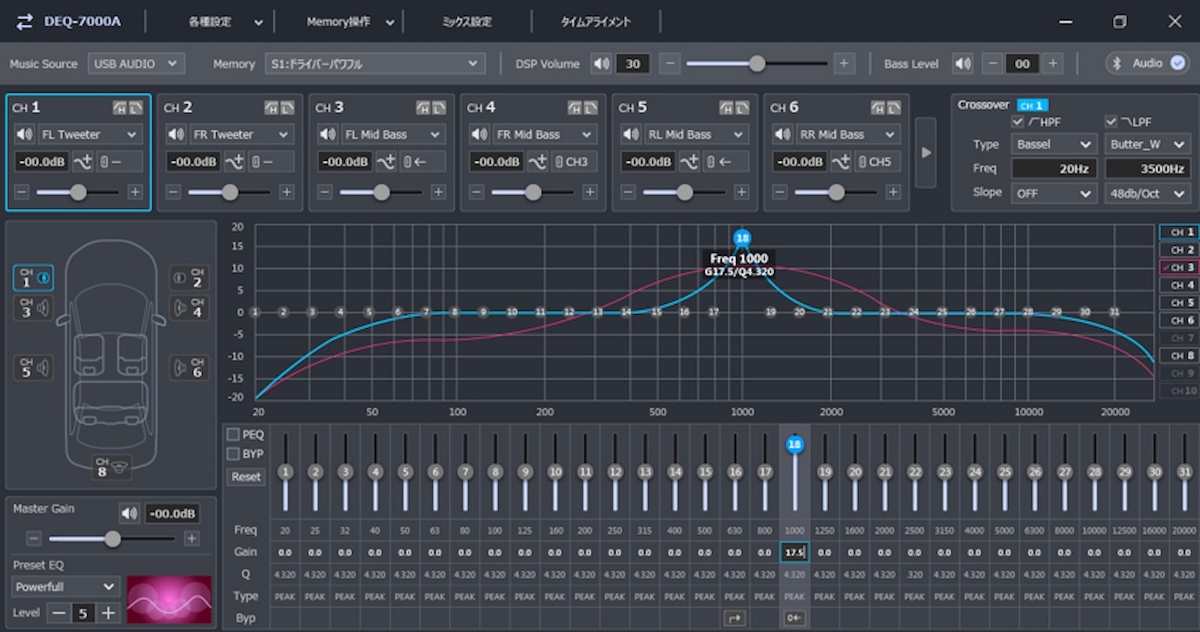Toggle CH 3 curve in graph legend

coord(1178,267)
